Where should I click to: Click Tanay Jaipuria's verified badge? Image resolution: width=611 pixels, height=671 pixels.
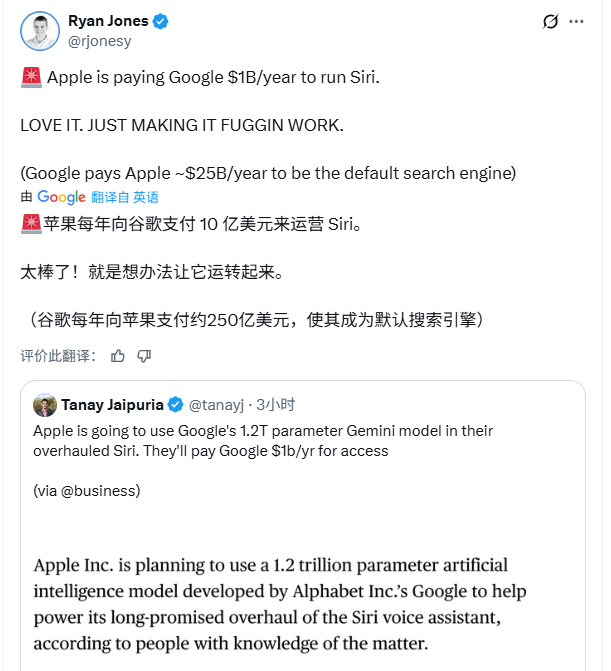[x=174, y=405]
